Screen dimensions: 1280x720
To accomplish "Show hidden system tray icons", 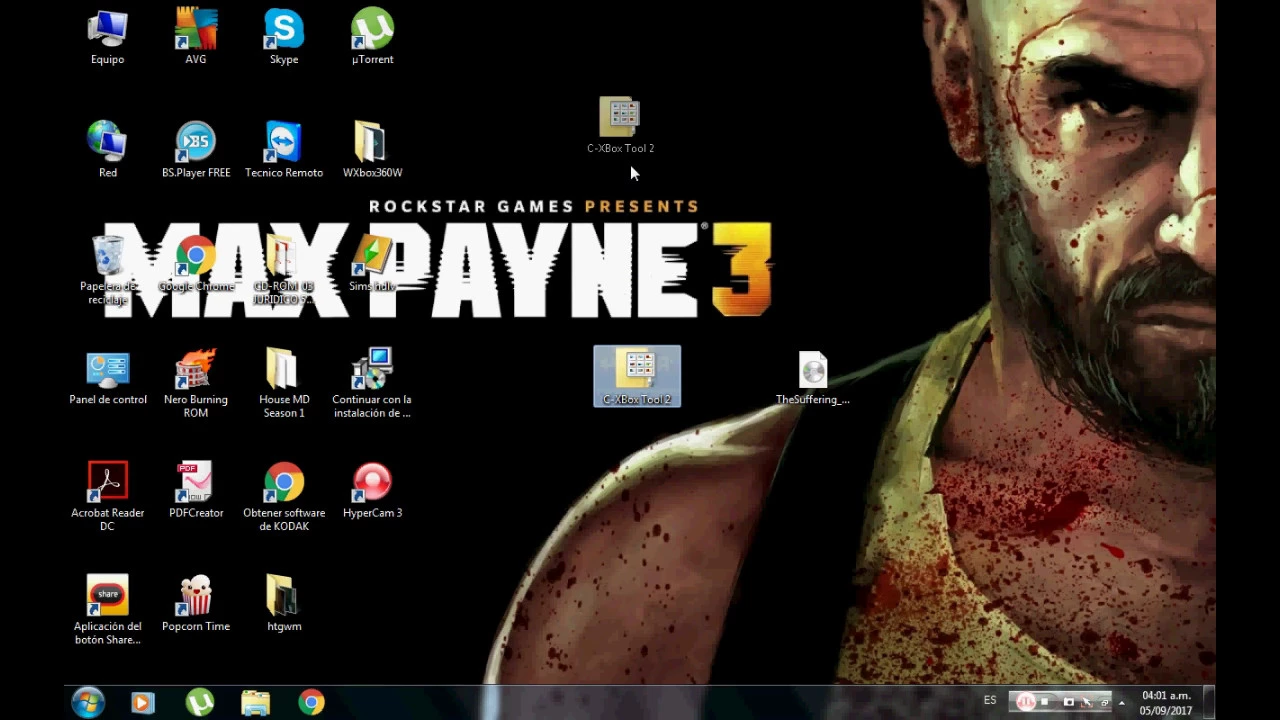I will coord(1121,703).
